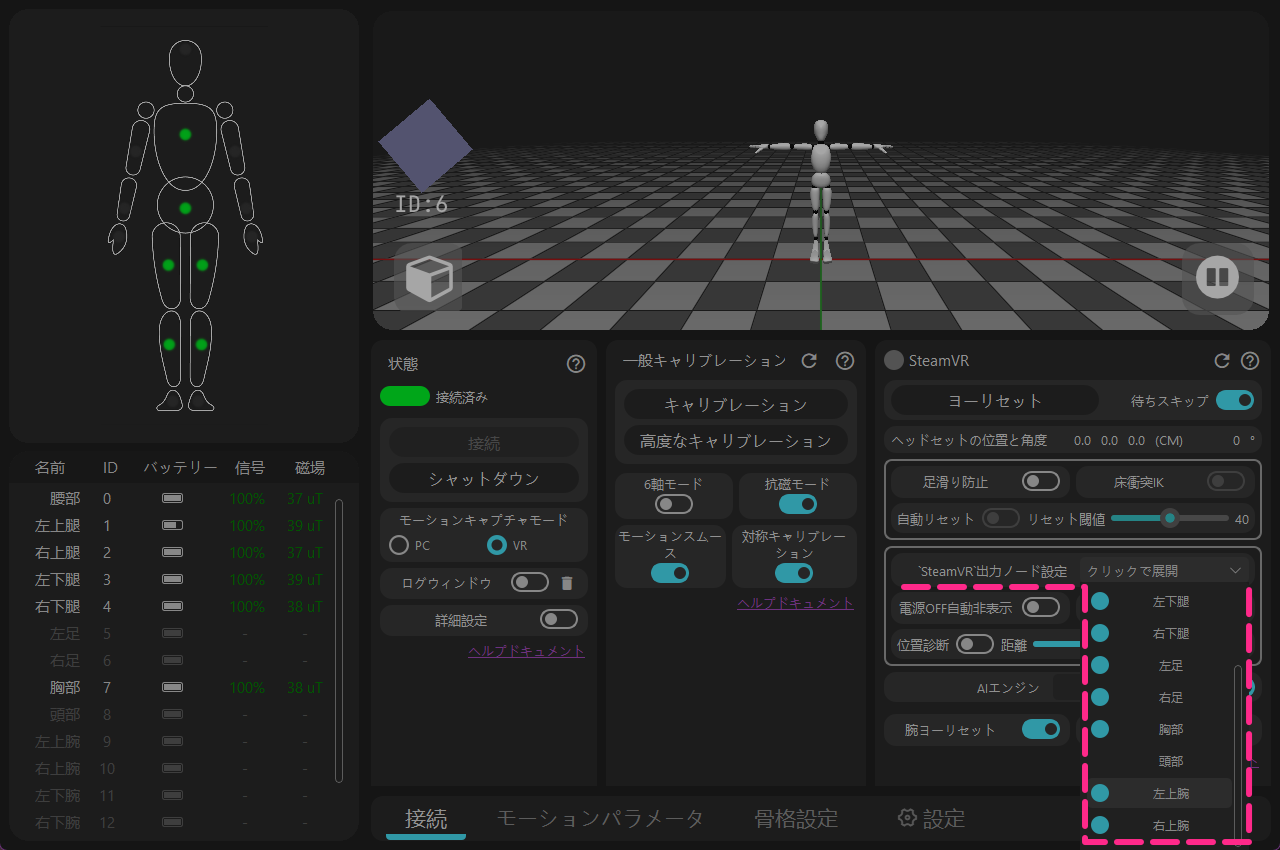
Task: Toggle the モーションスムース switch
Action: pyautogui.click(x=670, y=572)
